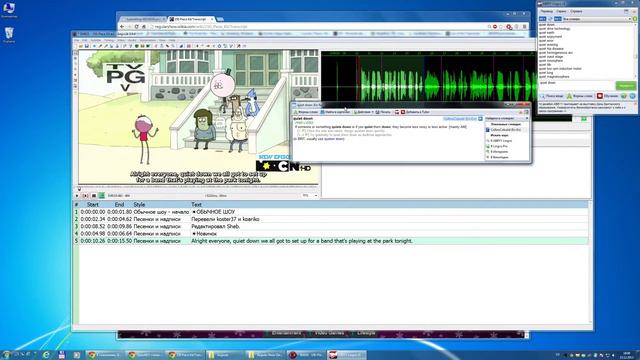Click the open-subtitles folder icon in Aegisub toolbar
Screen dimensions: 640x360
coord(81,46)
